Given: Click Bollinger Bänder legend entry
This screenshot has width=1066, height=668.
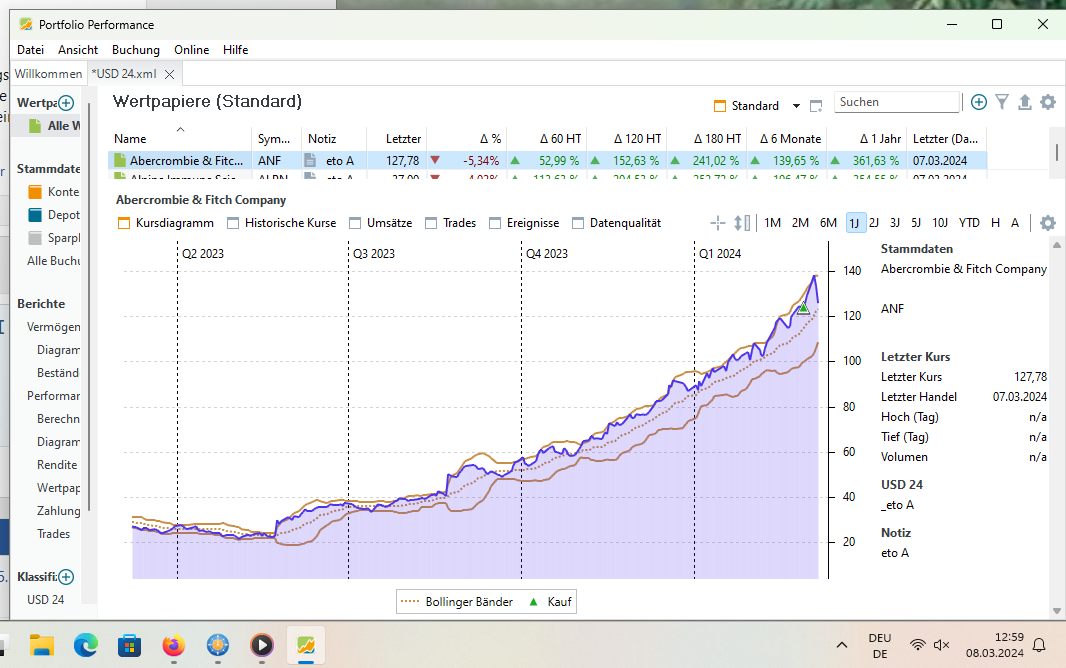Looking at the screenshot, I should pyautogui.click(x=457, y=602).
